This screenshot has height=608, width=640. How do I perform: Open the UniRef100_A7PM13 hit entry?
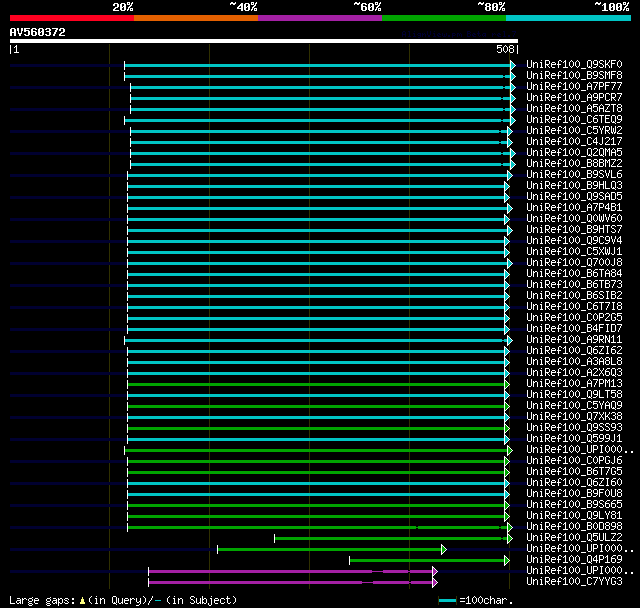point(574,383)
